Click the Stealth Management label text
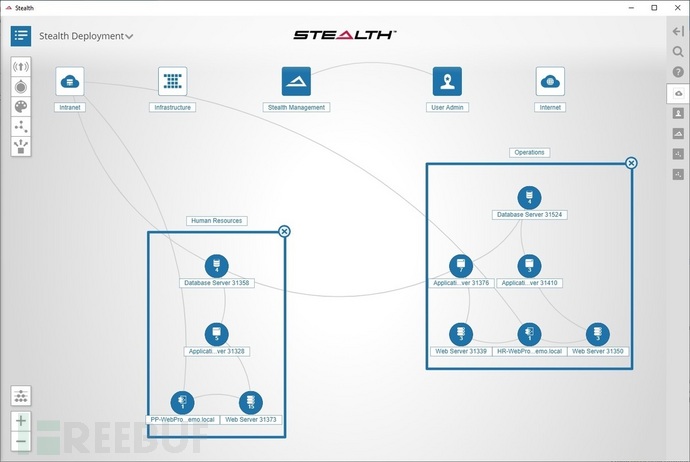Image resolution: width=690 pixels, height=462 pixels. 296,107
